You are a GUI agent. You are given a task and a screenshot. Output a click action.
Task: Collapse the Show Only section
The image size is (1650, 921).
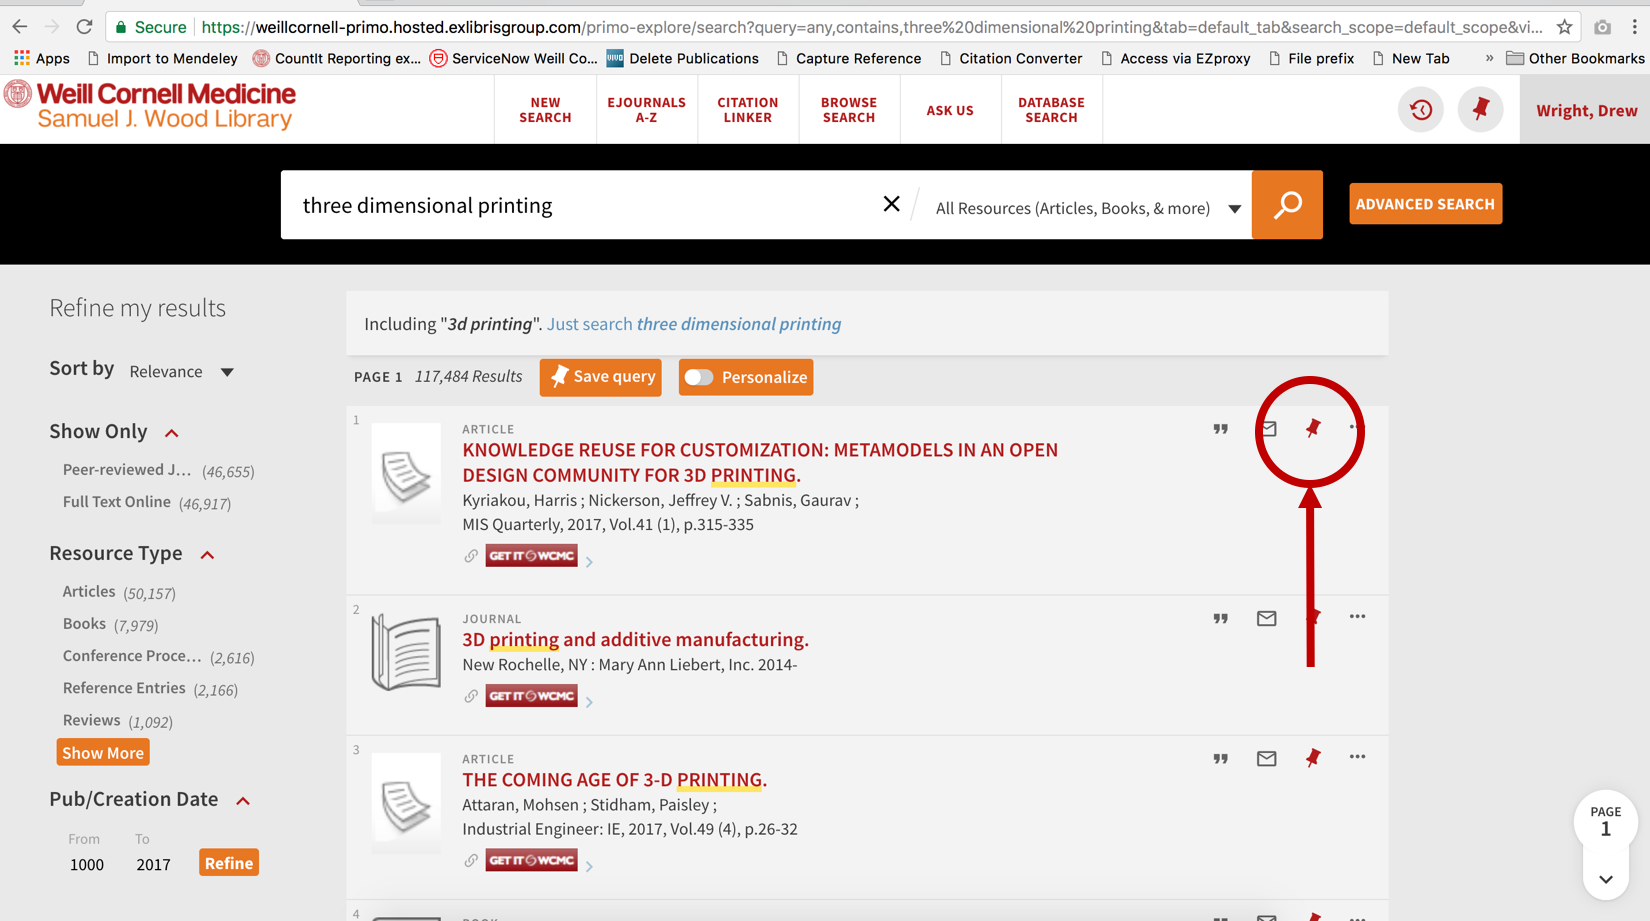click(172, 433)
